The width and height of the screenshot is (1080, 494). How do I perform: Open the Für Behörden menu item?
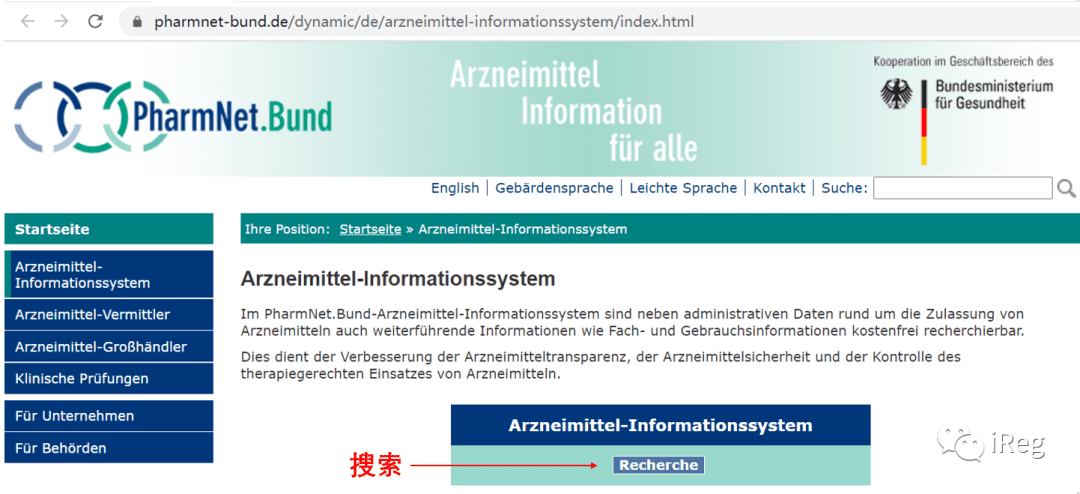[109, 448]
